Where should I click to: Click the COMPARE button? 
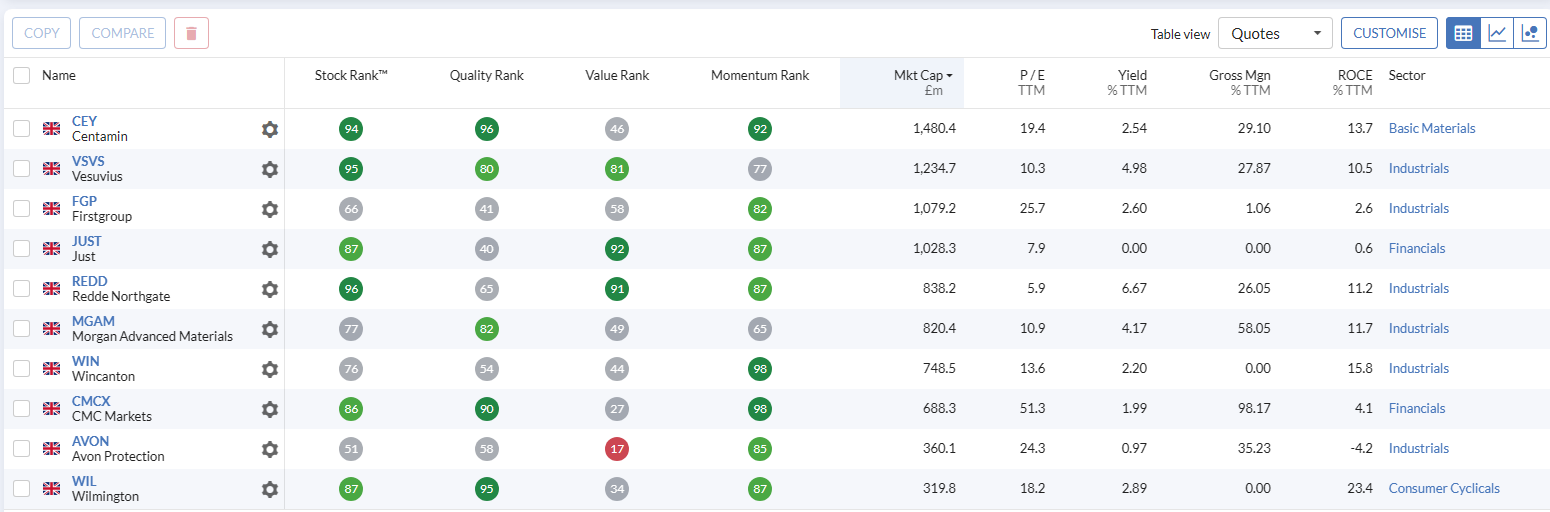point(123,33)
